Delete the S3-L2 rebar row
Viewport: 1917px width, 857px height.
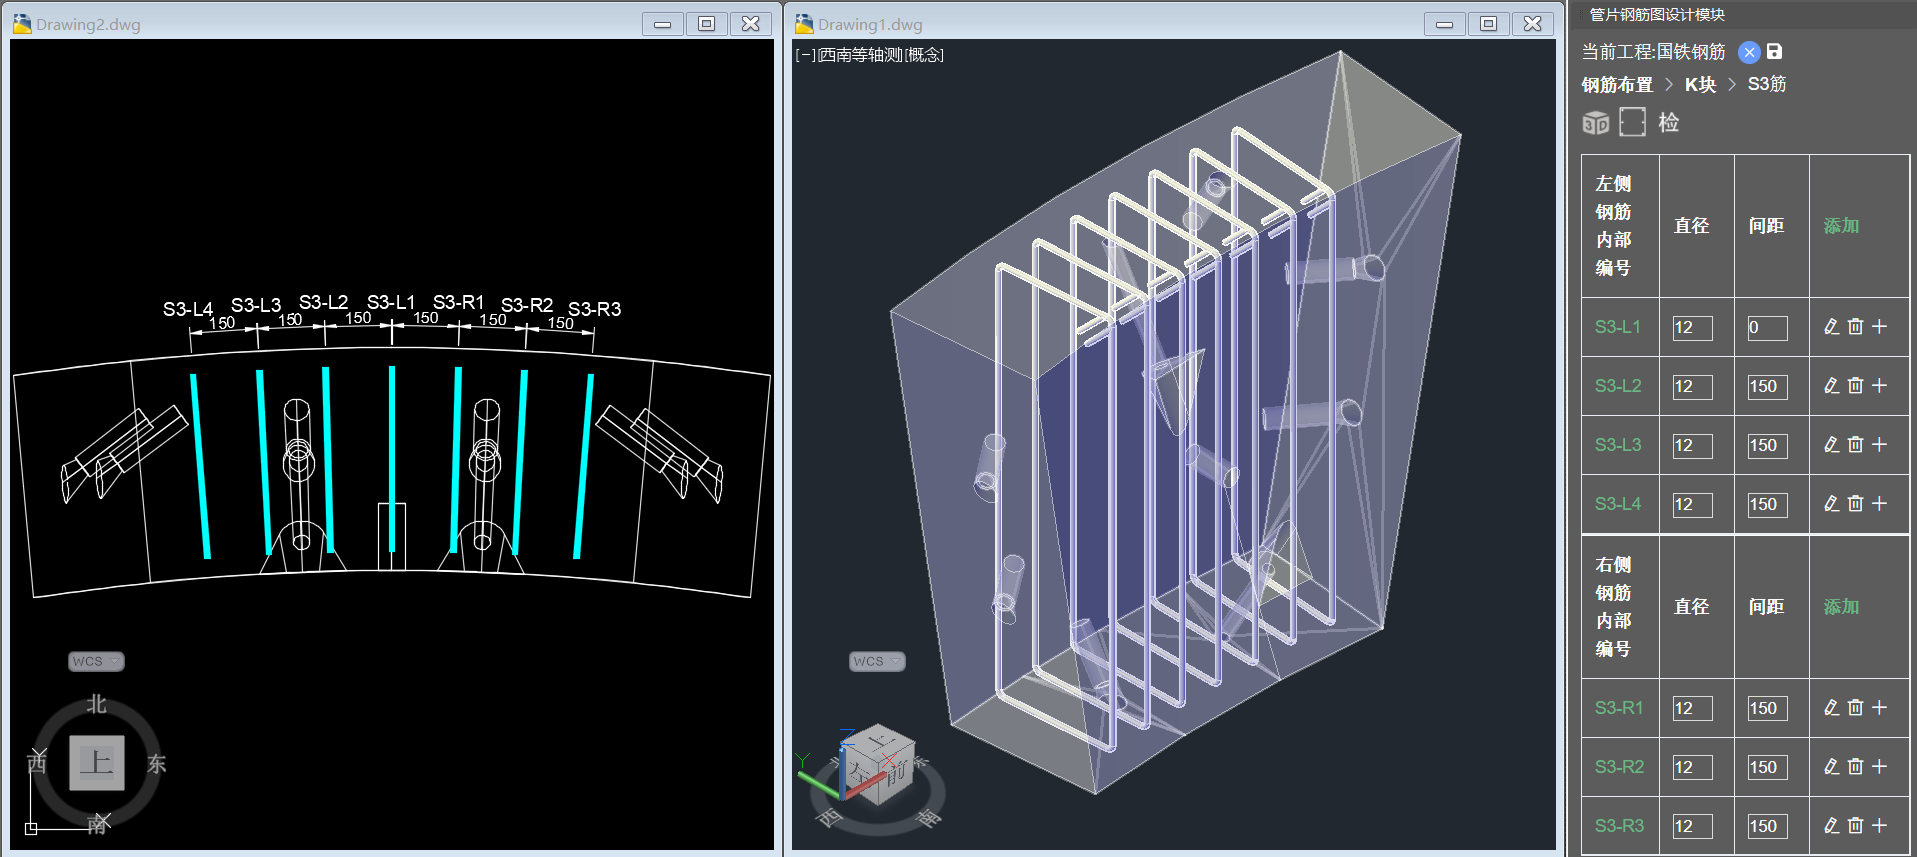[x=1855, y=386]
